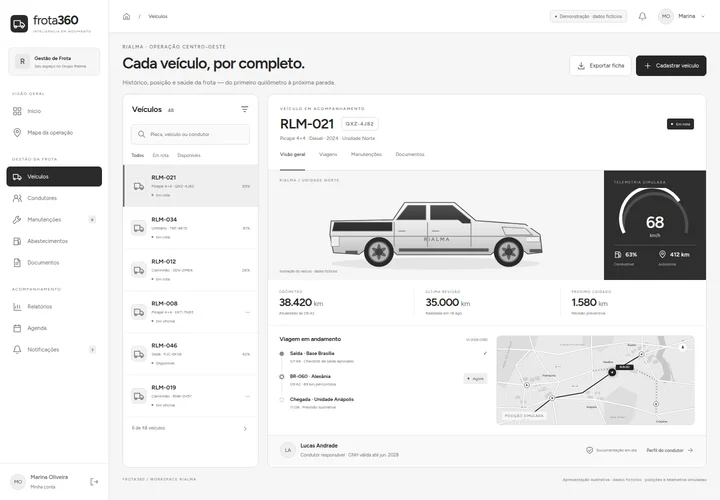Click the Placa, veículo ou condutor search field
720x500 pixels.
coord(191,135)
